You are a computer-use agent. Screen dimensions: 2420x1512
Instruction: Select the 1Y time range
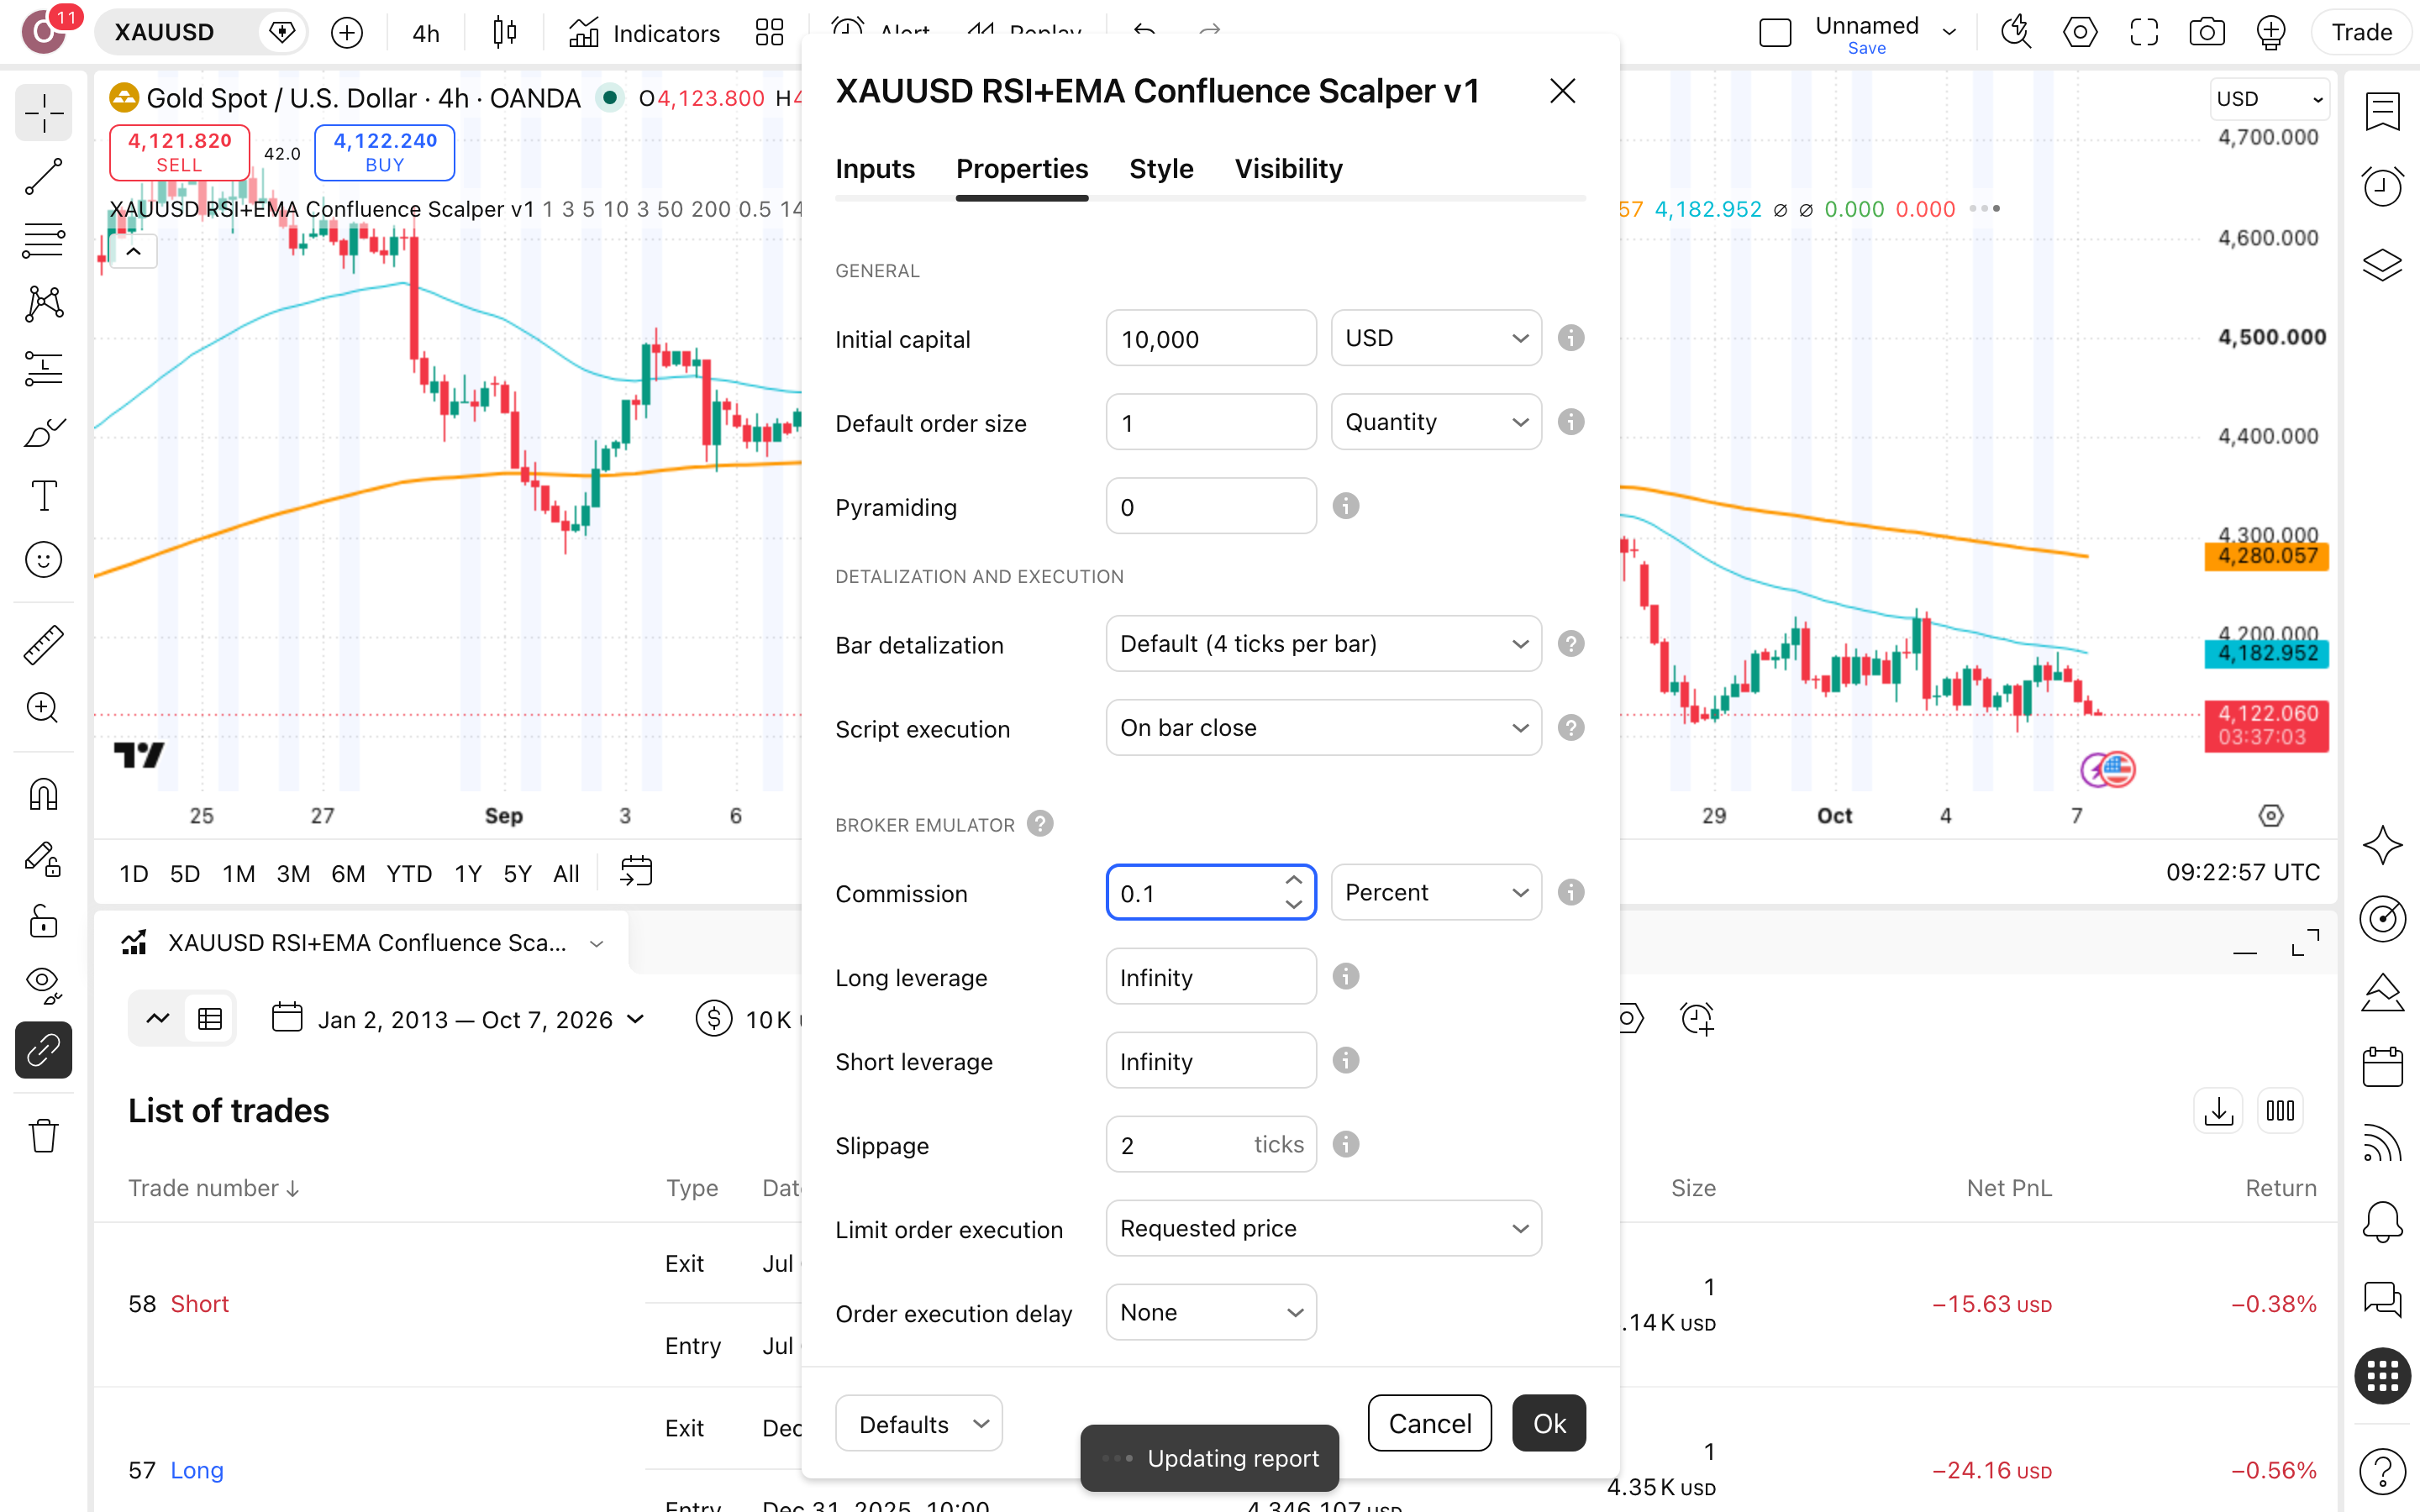(468, 873)
